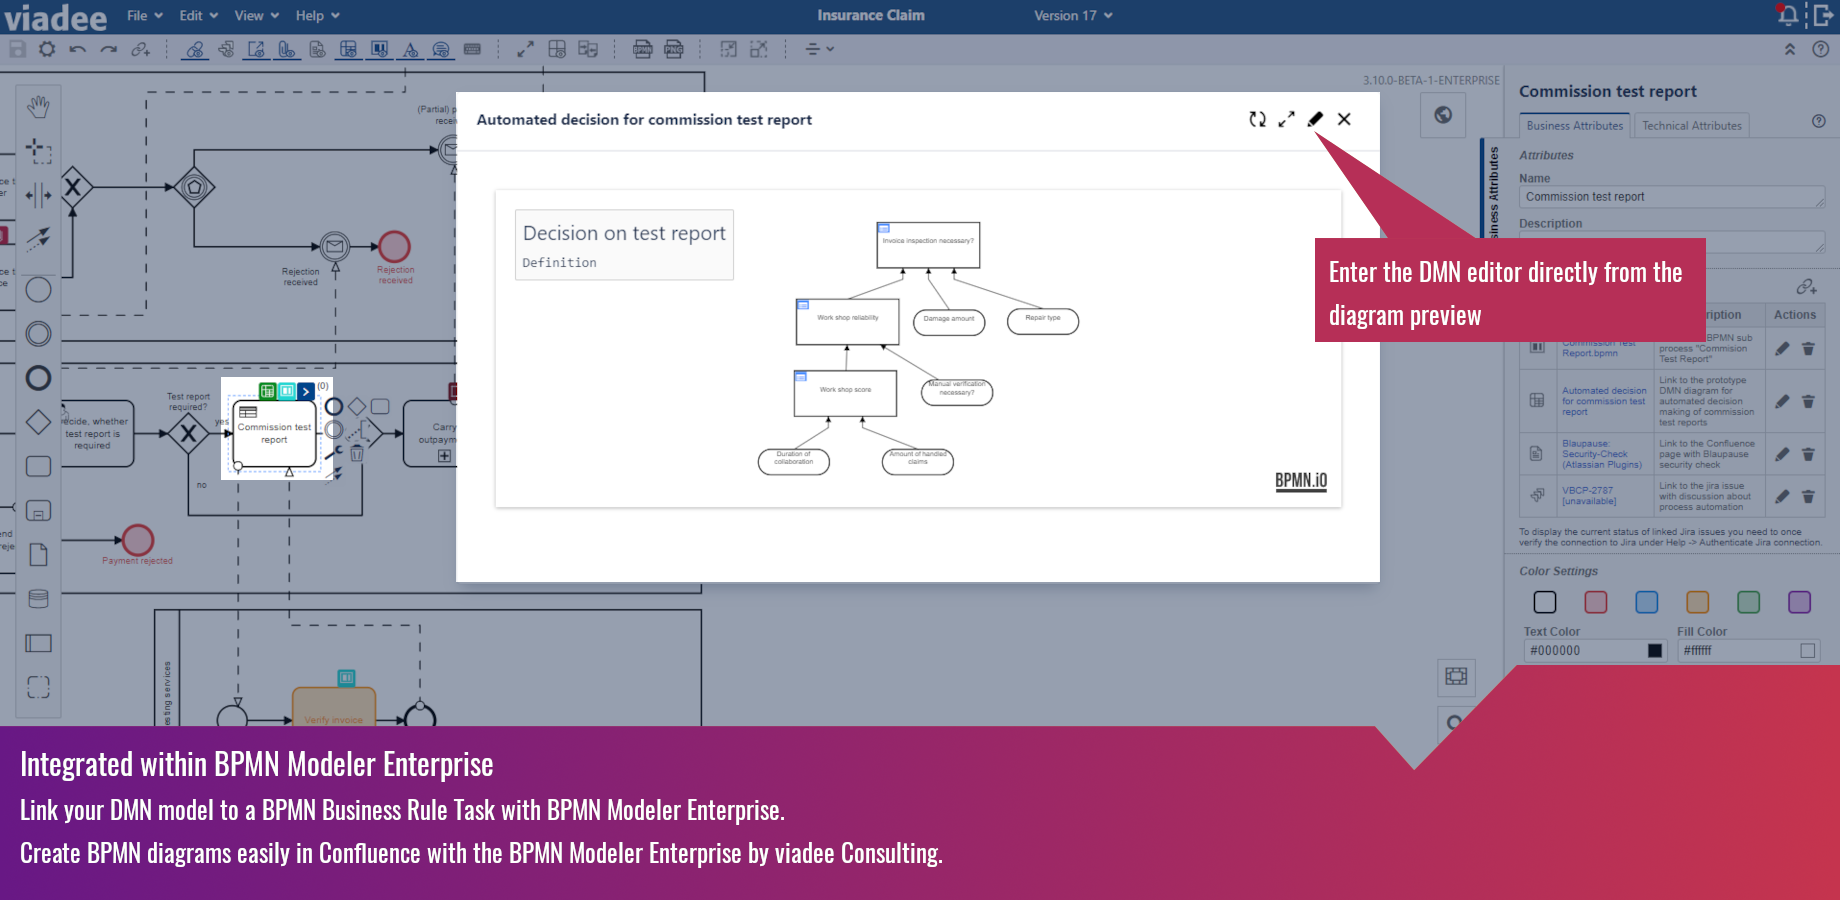Click the Name field with Commission test report

(1672, 197)
